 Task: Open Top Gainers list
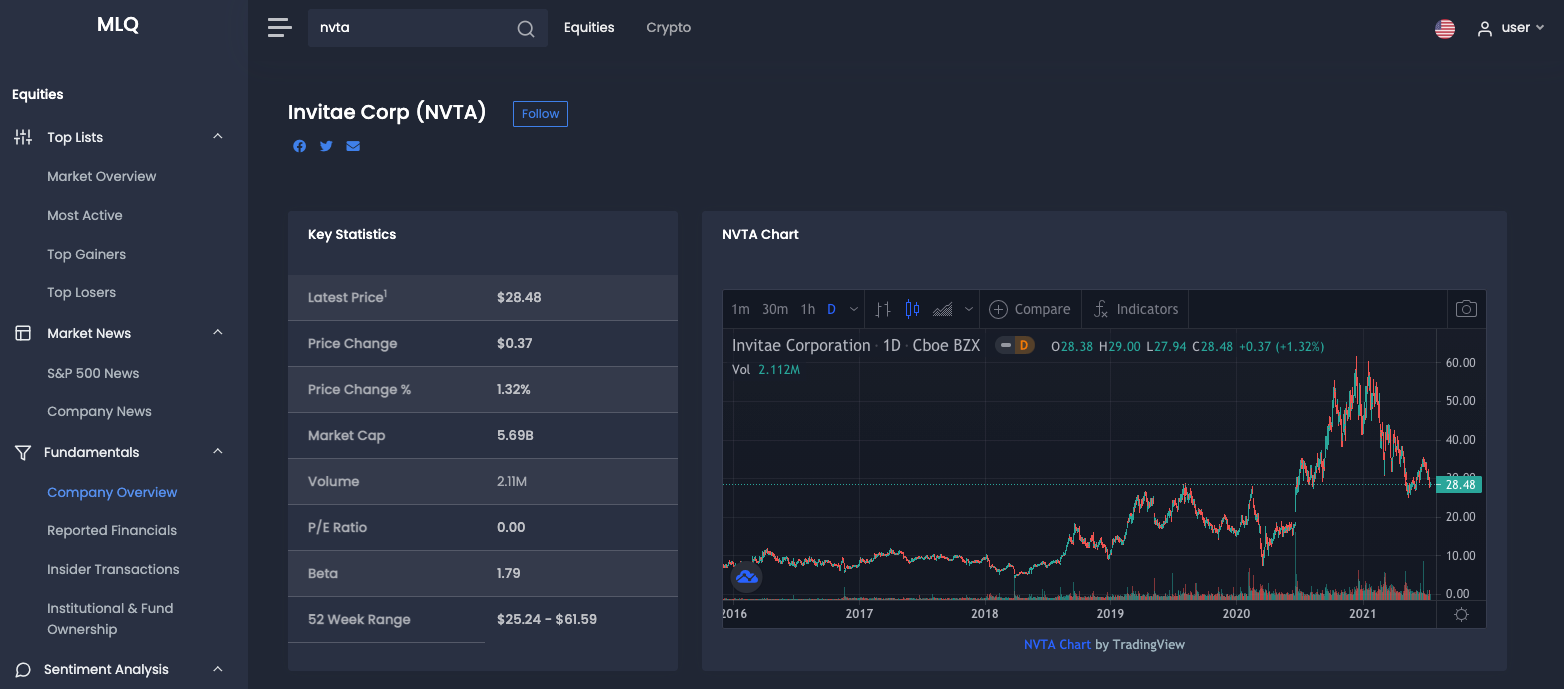[87, 254]
